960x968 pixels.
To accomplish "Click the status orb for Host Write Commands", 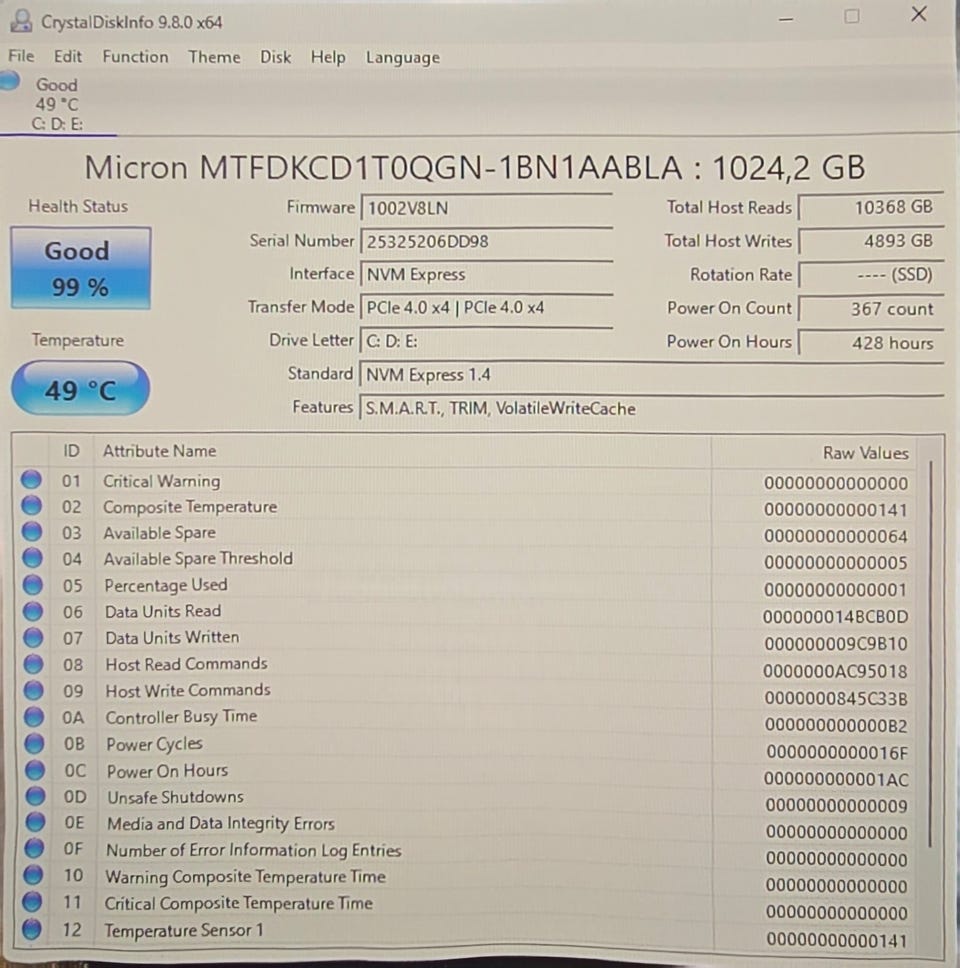I will (x=33, y=690).
